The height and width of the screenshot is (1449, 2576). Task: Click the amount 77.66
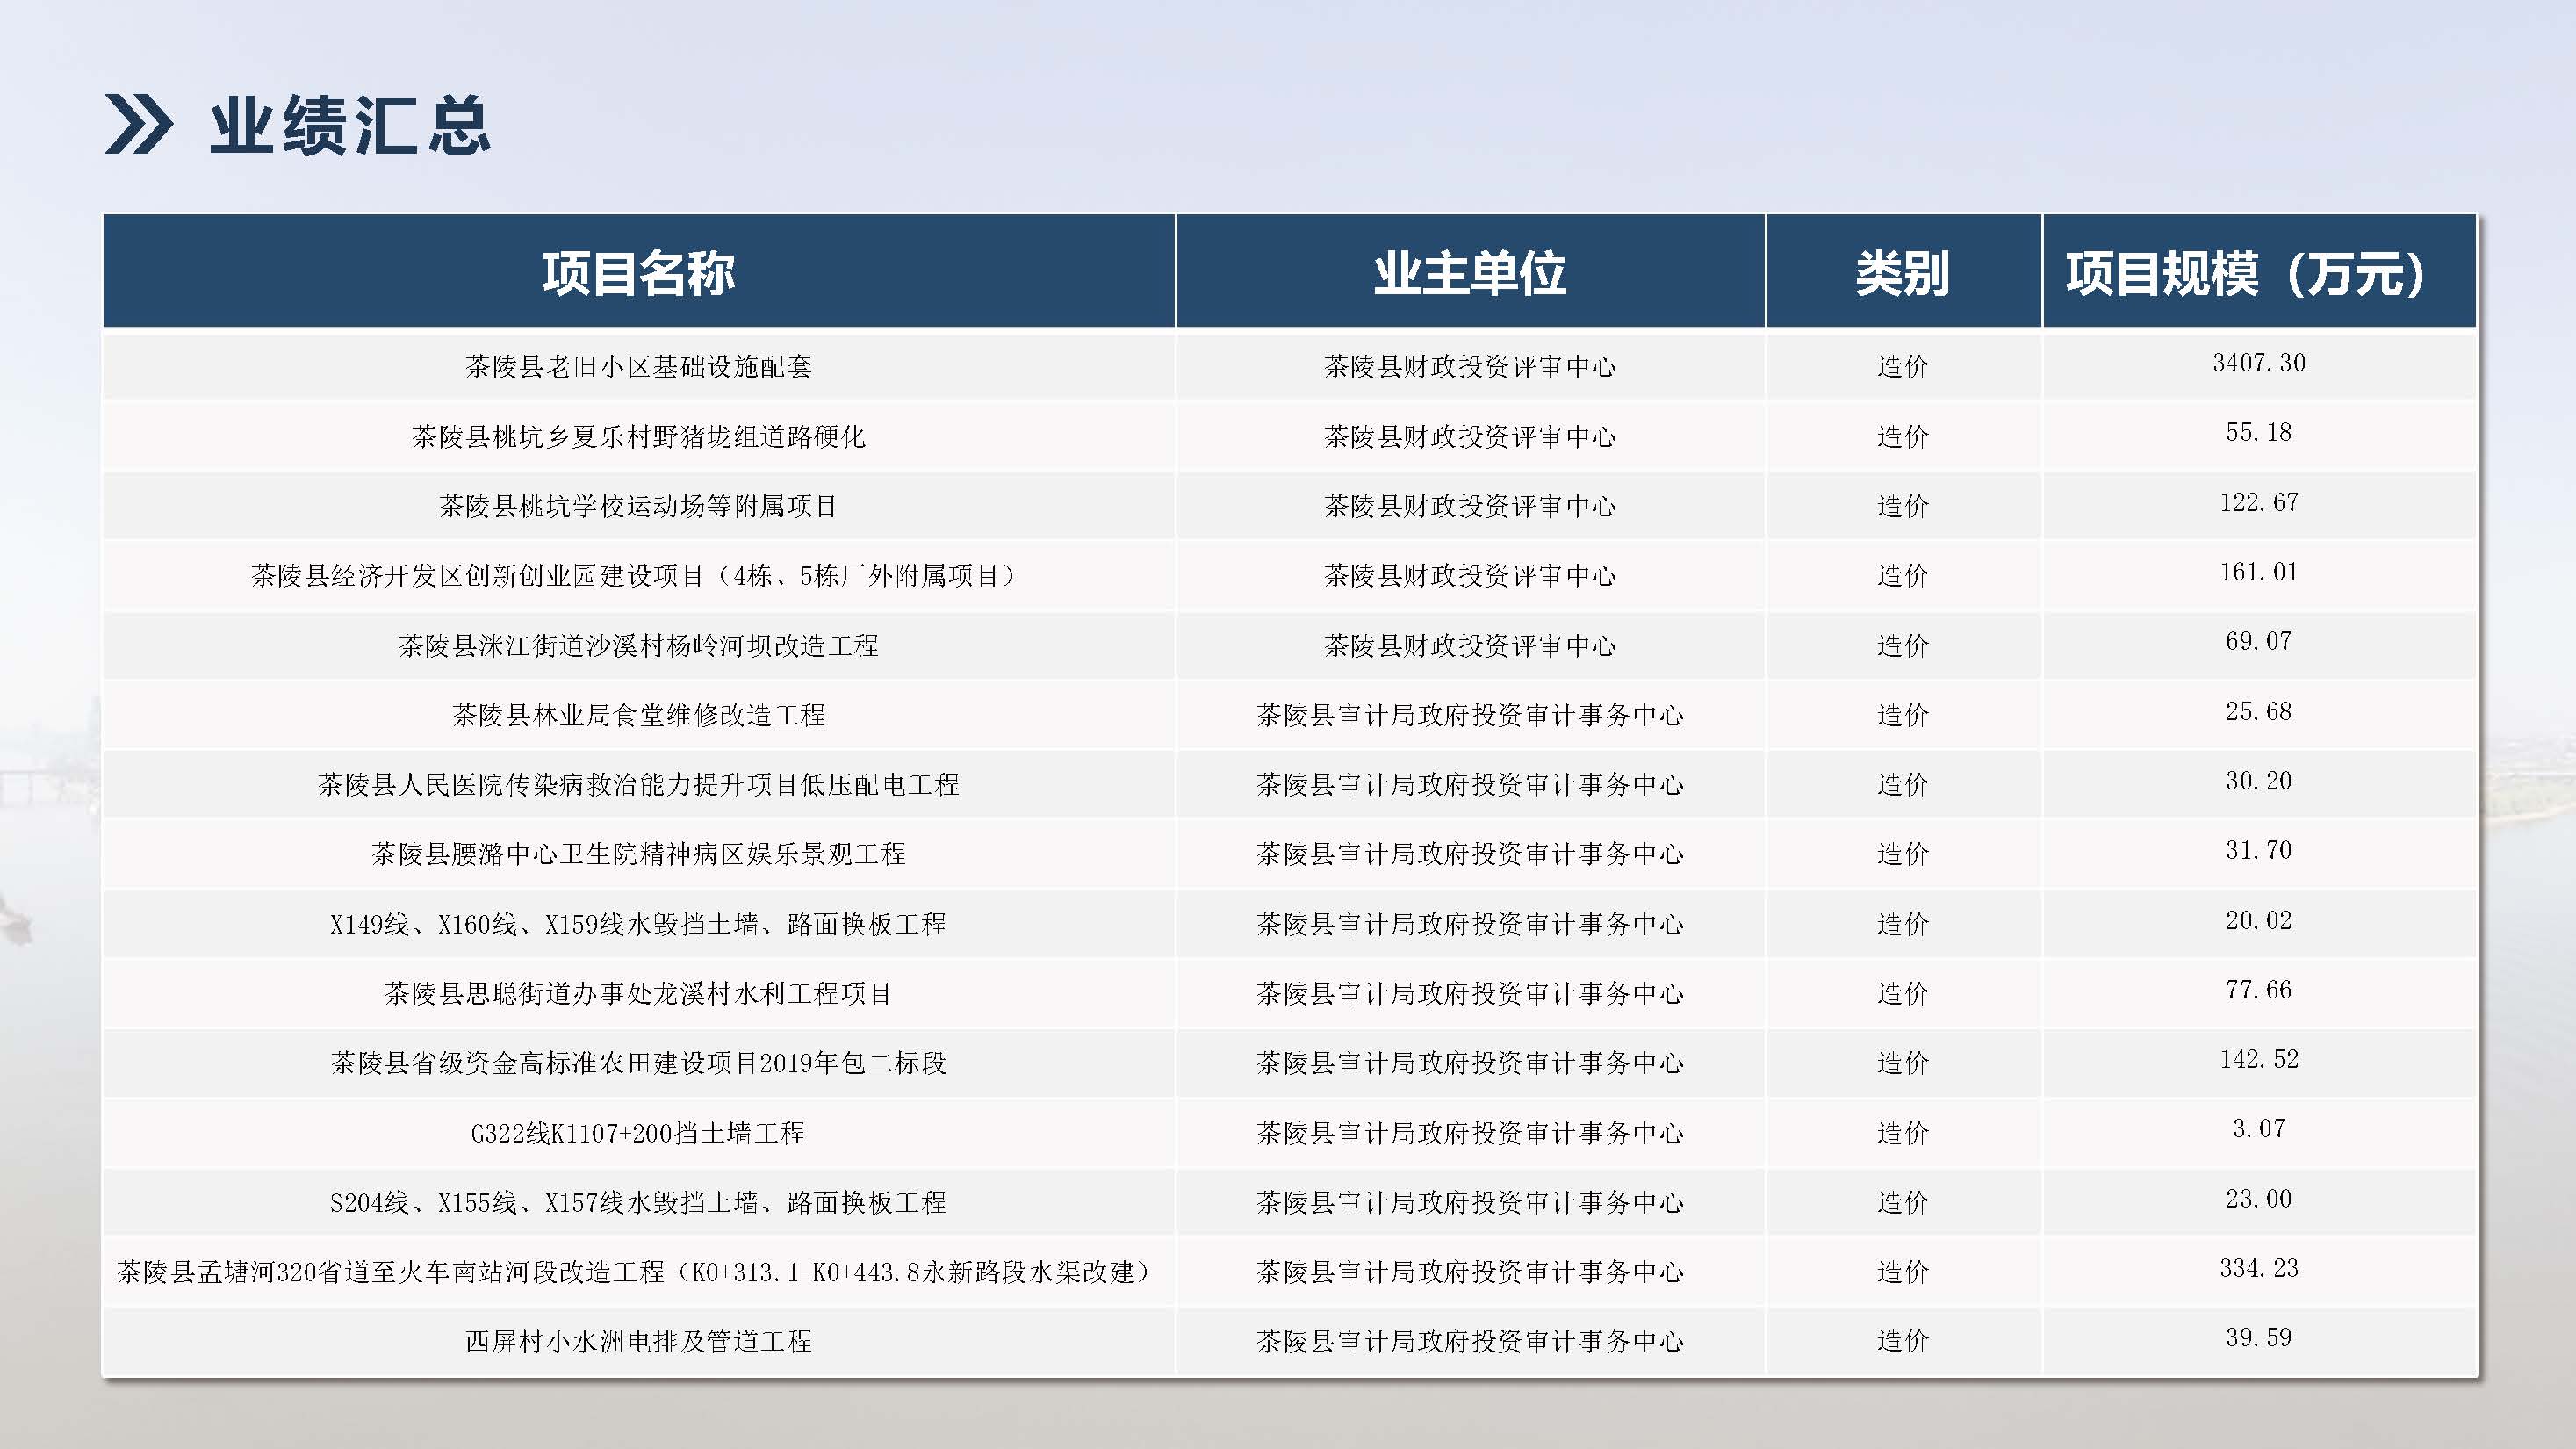coord(2259,990)
